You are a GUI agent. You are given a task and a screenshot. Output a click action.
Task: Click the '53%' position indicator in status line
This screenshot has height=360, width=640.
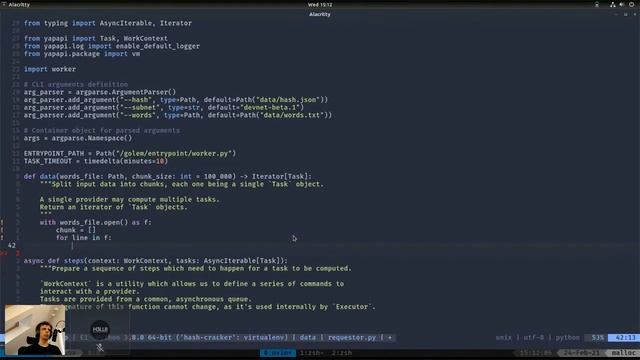[597, 338]
